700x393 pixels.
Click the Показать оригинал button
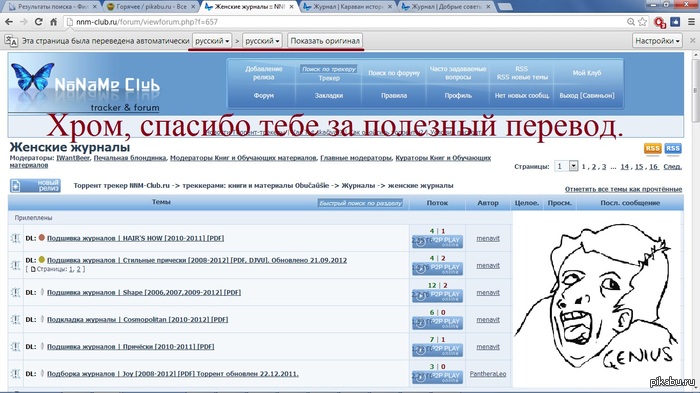[x=325, y=41]
